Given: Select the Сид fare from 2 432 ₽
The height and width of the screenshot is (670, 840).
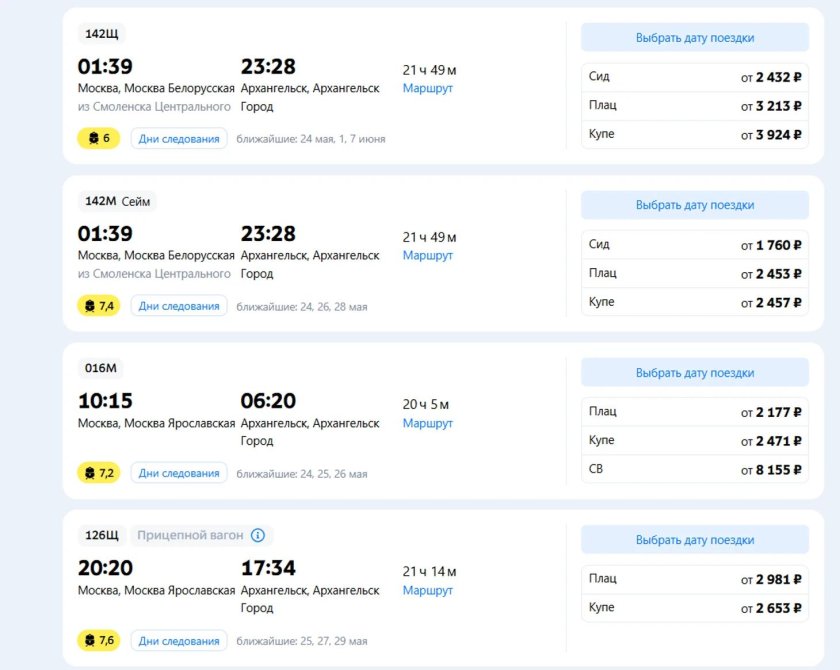Looking at the screenshot, I should 694,77.
